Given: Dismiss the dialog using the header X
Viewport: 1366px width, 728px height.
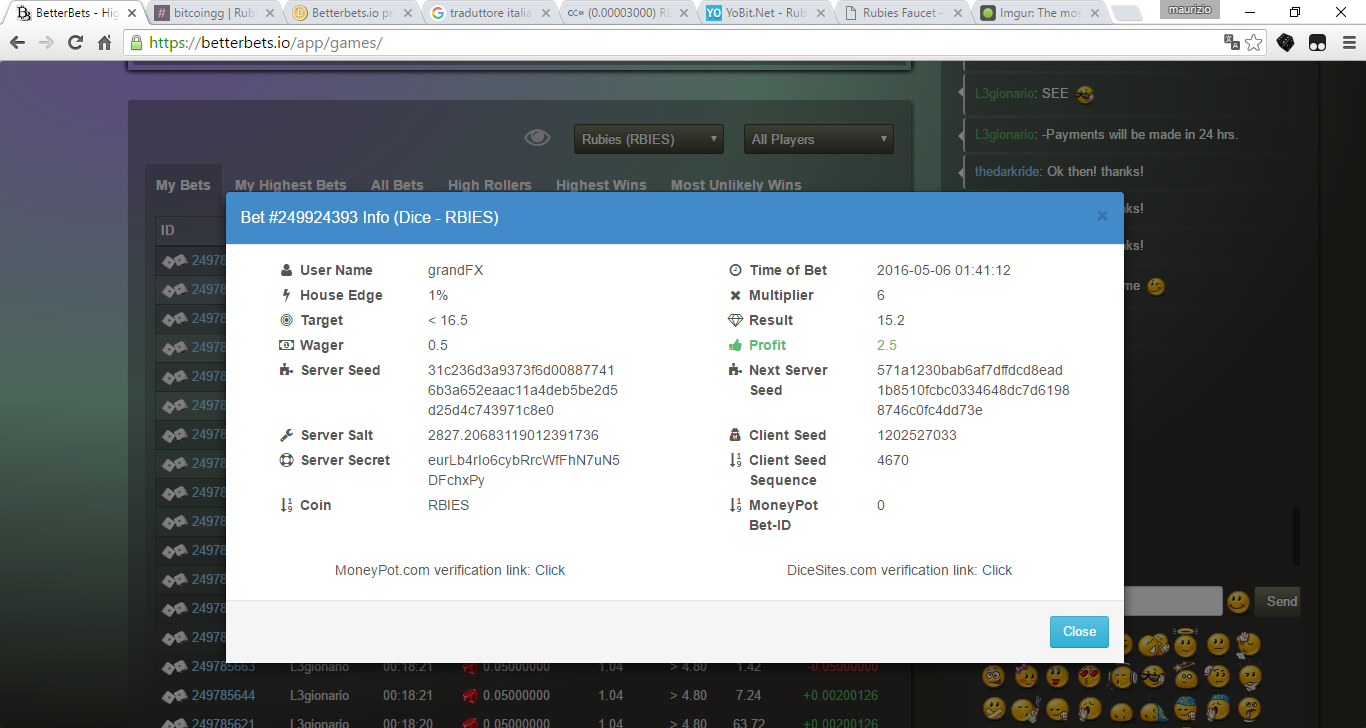Looking at the screenshot, I should [1102, 216].
